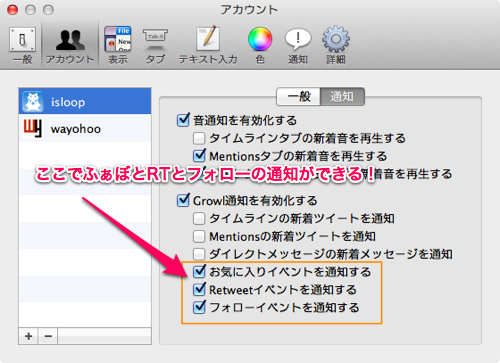The height and width of the screenshot is (363, 500).
Task: Open the 通知 speech bubble toolbar pane
Action: pyautogui.click(x=298, y=46)
